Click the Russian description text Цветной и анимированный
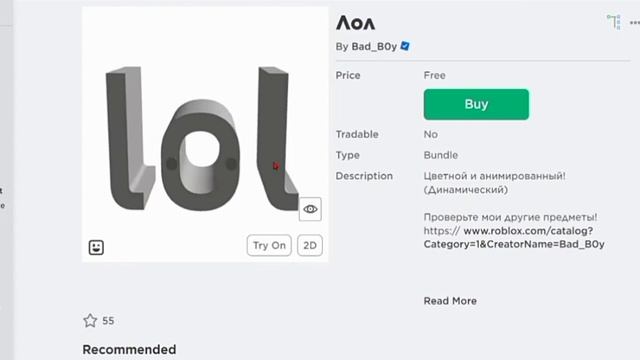 point(495,176)
